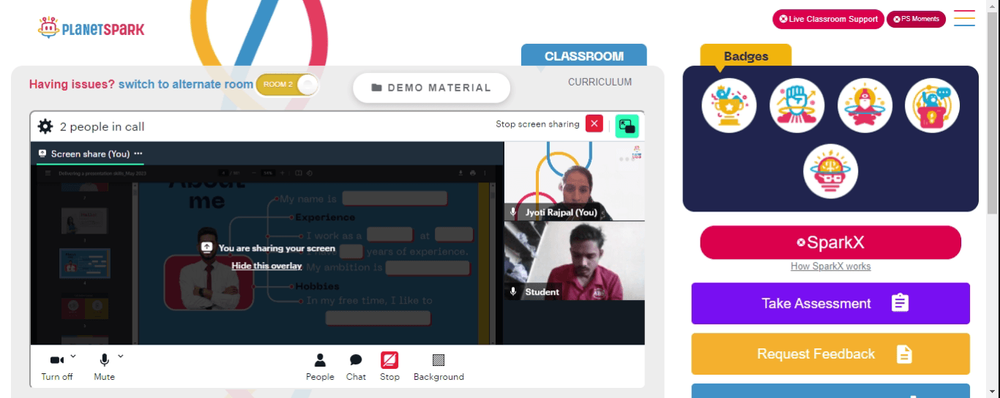
Task: Click the red Stop screen sharing X button
Action: point(594,124)
